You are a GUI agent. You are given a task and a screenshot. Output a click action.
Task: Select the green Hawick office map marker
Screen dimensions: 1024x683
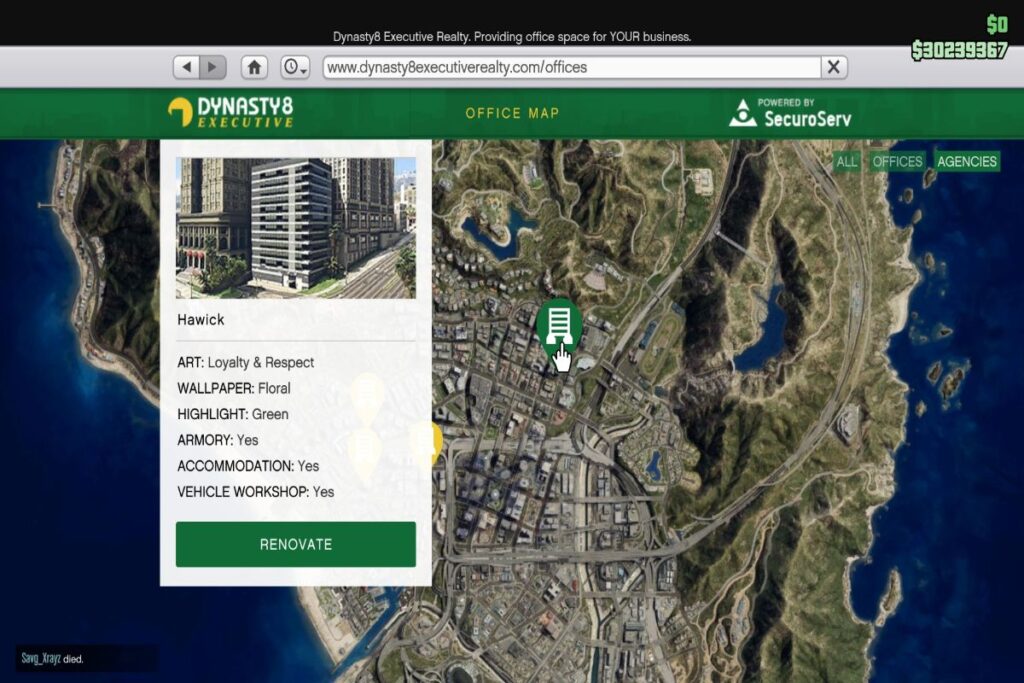(559, 326)
